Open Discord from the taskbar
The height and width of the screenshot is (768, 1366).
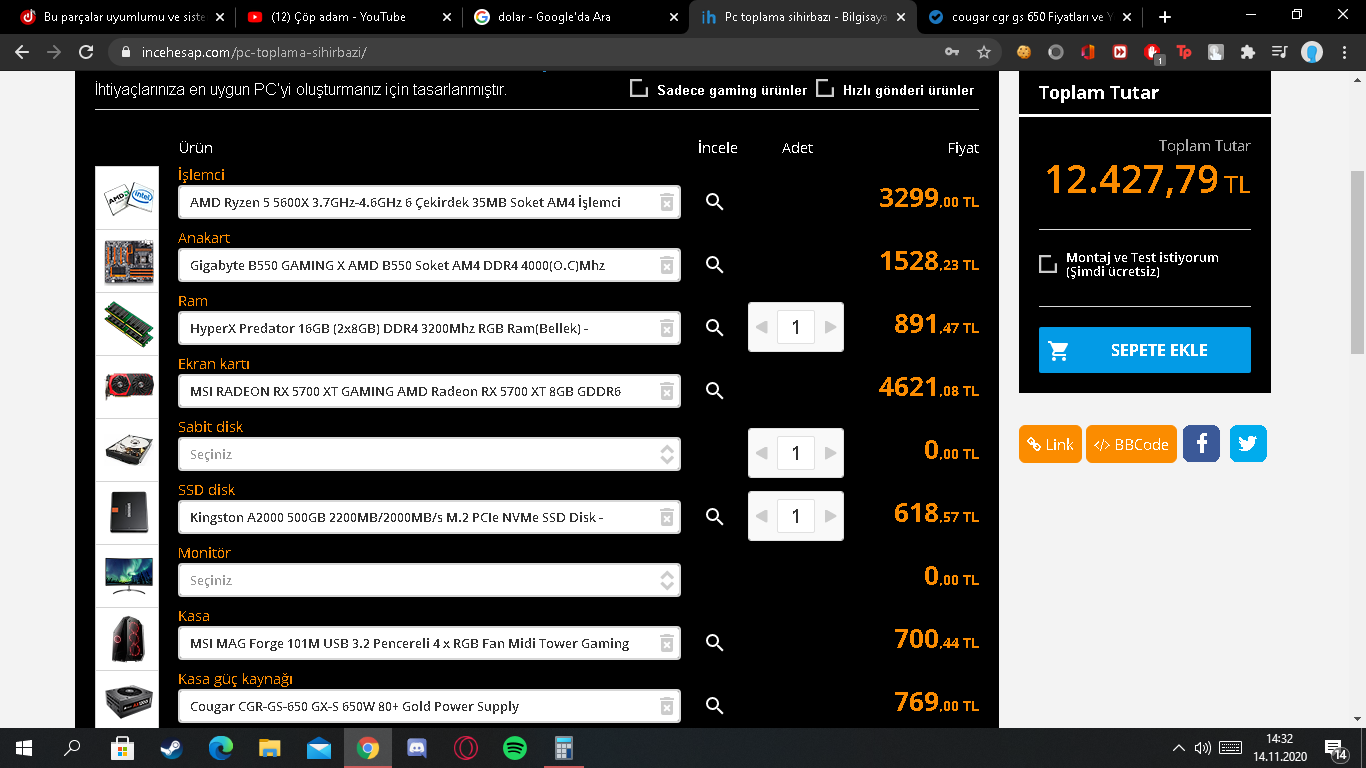(417, 747)
